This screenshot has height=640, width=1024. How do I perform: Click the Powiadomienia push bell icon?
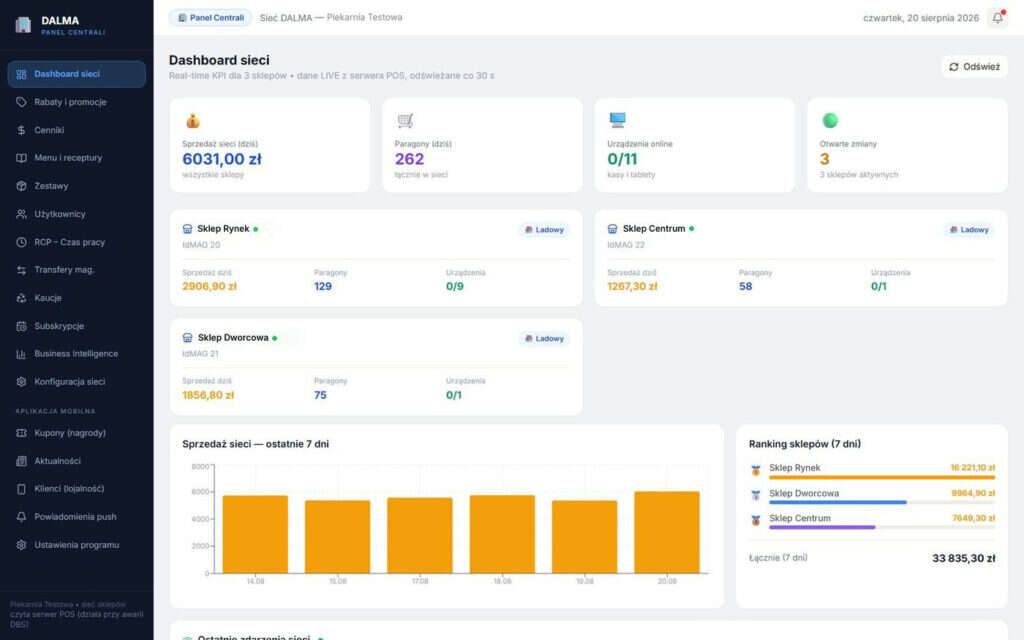22,517
